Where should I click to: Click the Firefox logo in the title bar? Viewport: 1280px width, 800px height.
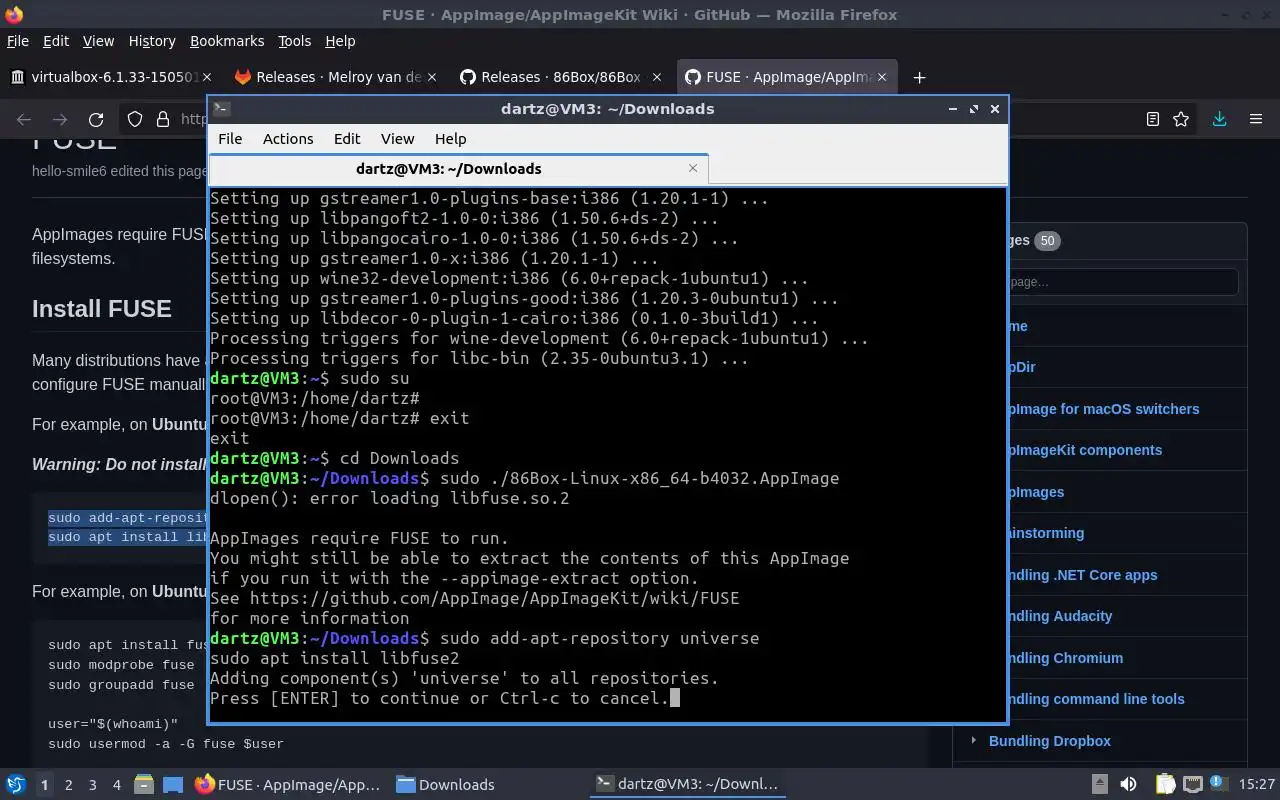(x=13, y=14)
